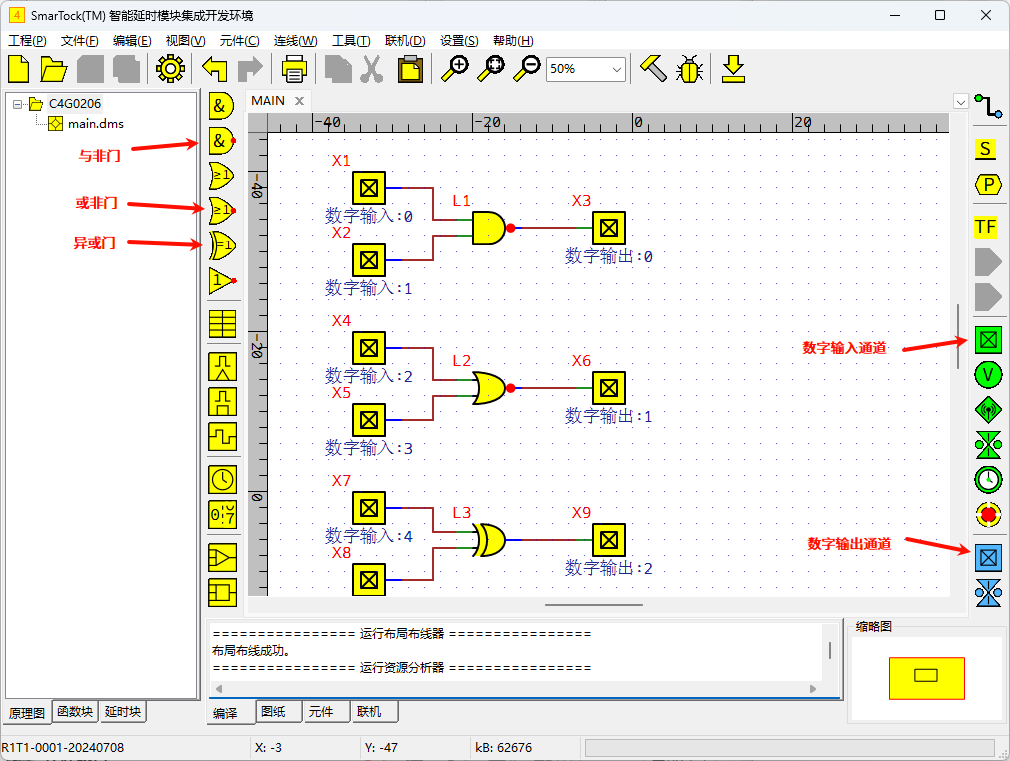Select the amplifier block component

pyautogui.click(x=222, y=557)
